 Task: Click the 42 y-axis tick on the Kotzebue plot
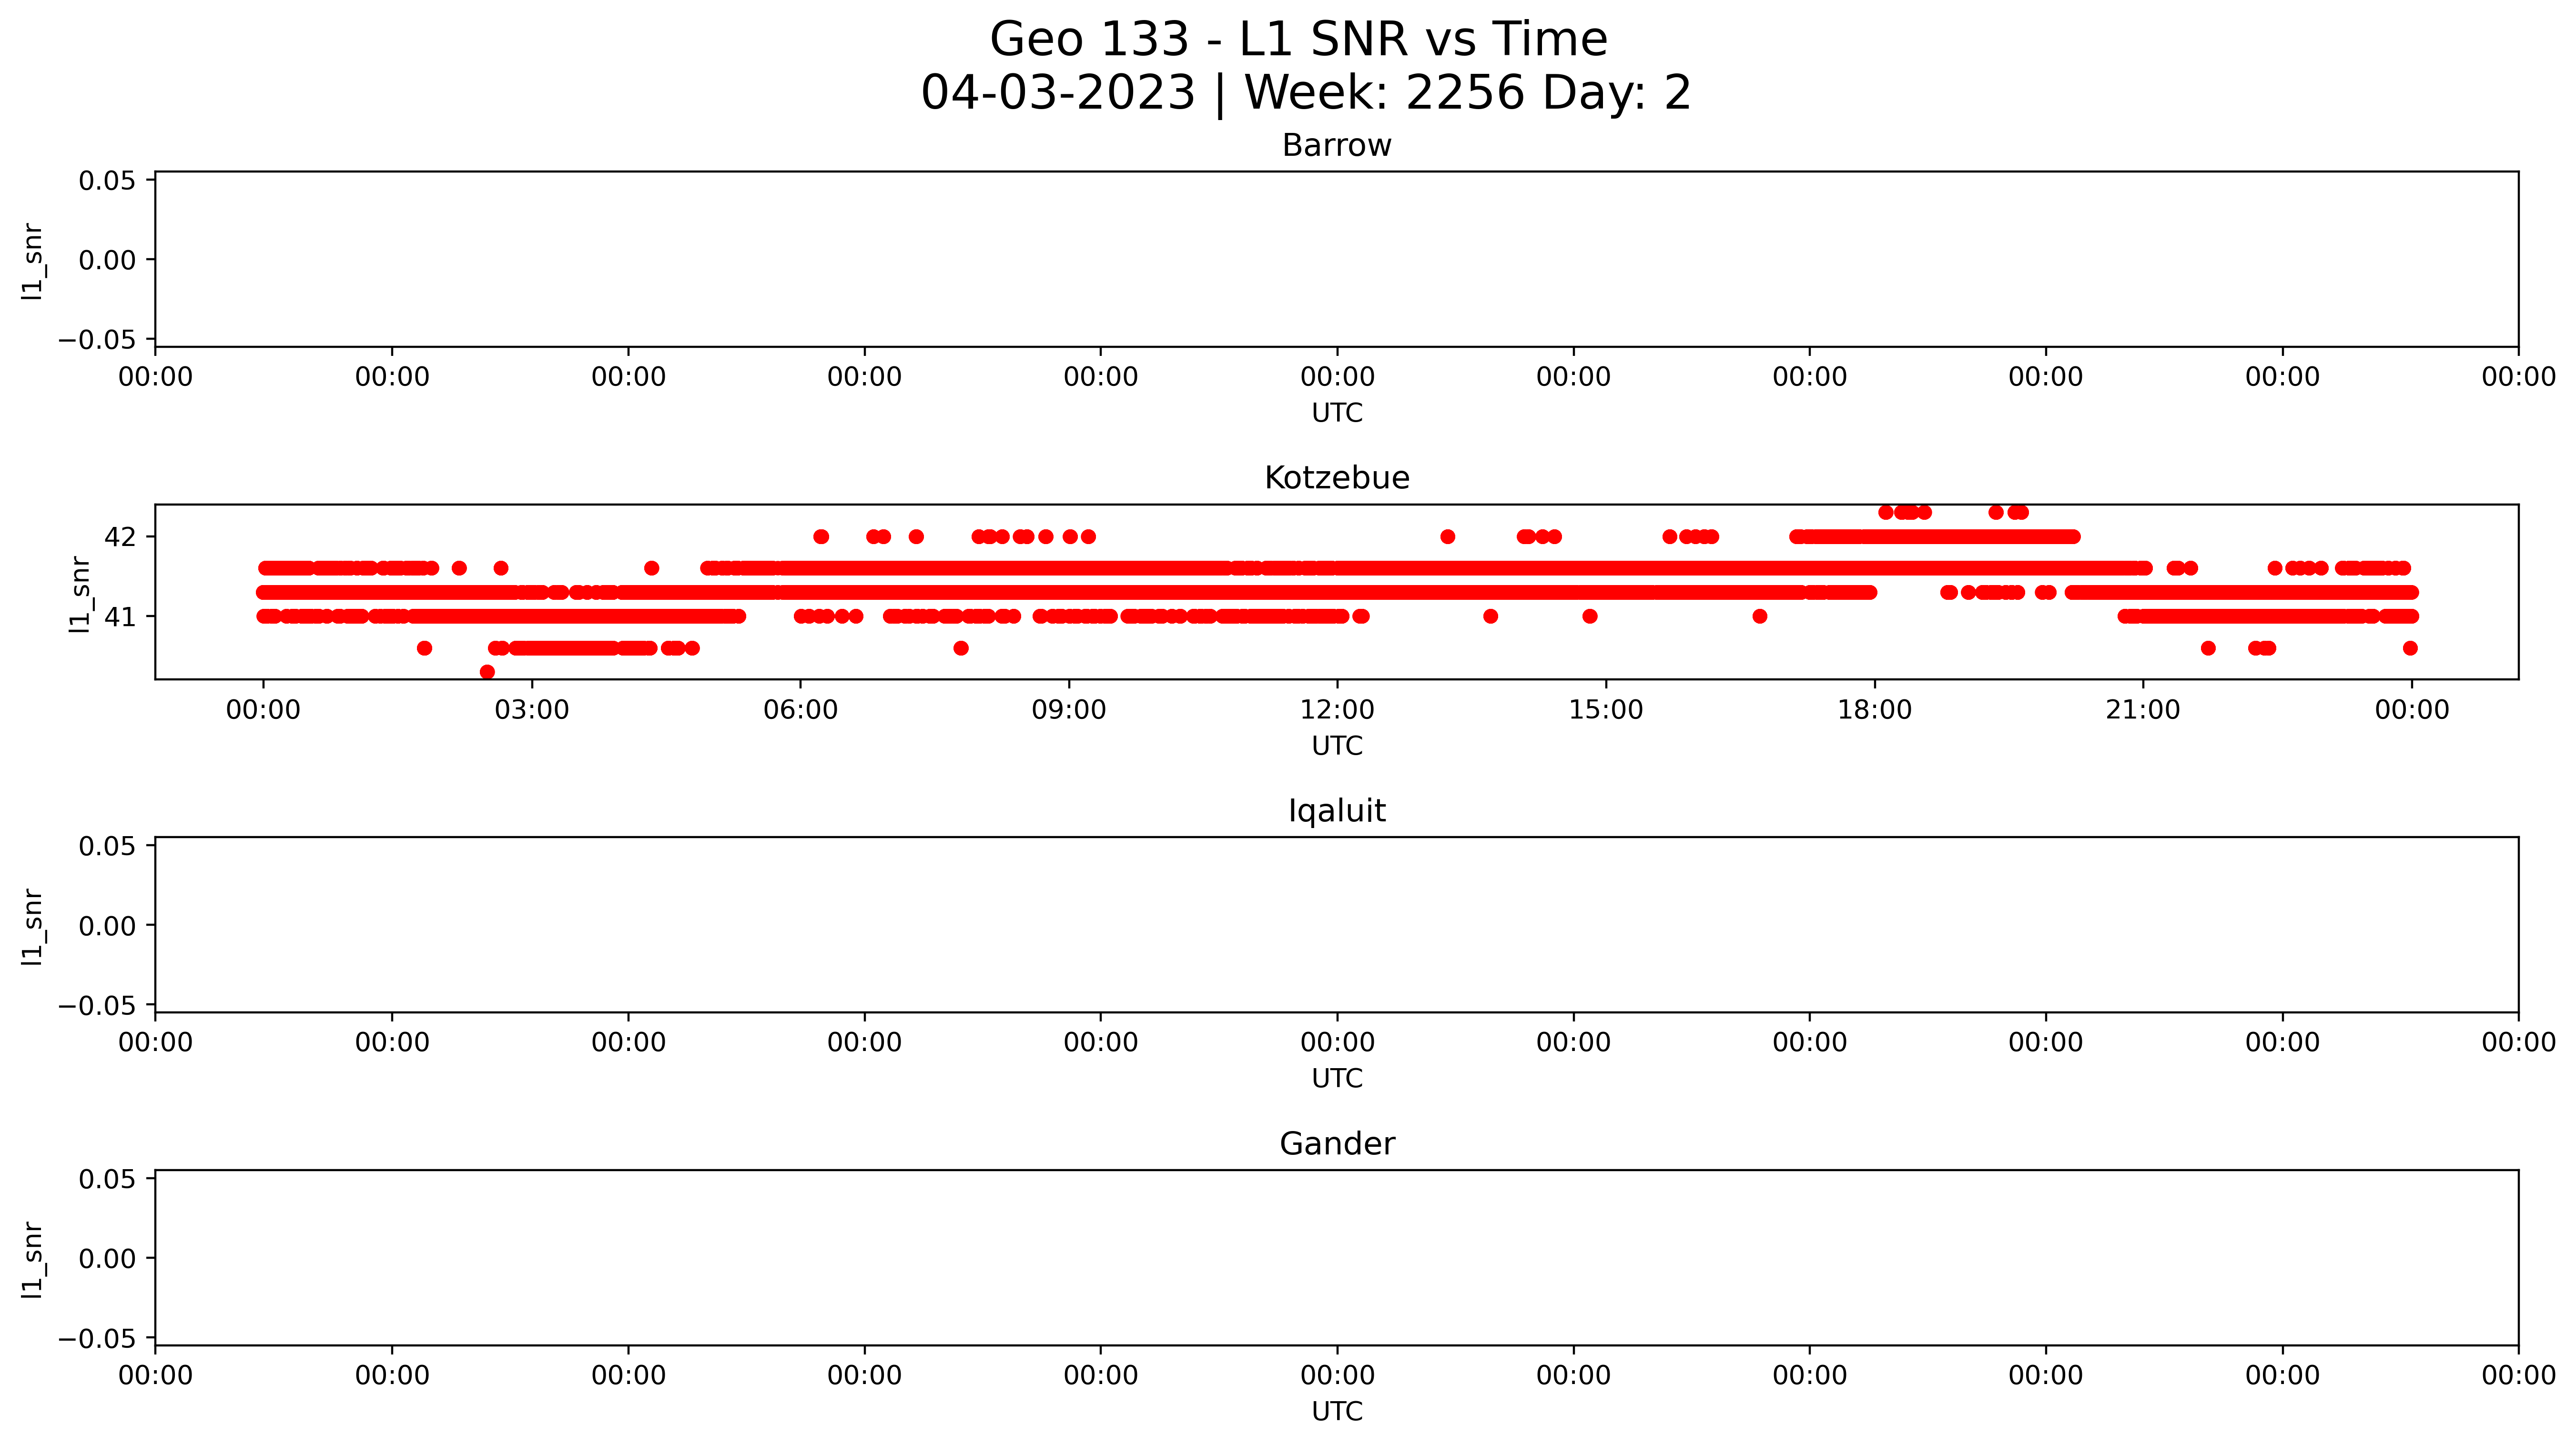point(120,537)
